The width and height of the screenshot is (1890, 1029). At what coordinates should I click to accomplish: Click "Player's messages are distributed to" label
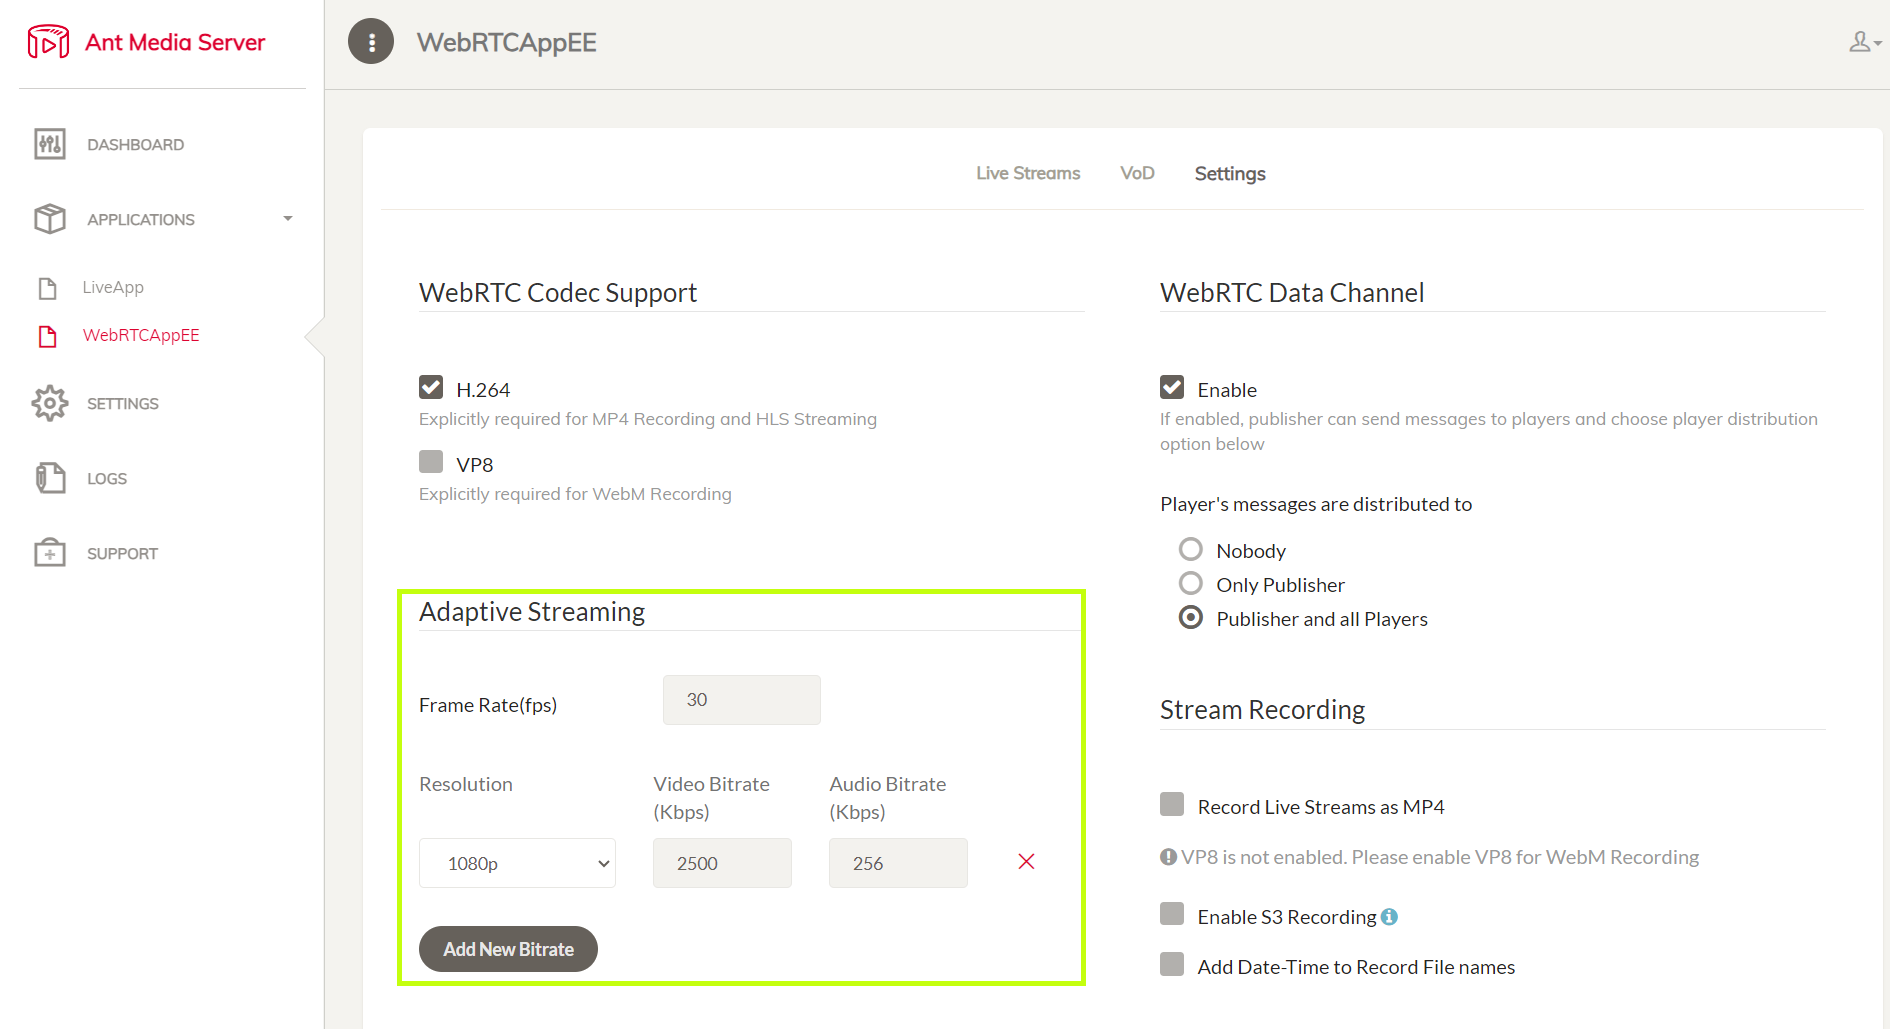[x=1316, y=504]
